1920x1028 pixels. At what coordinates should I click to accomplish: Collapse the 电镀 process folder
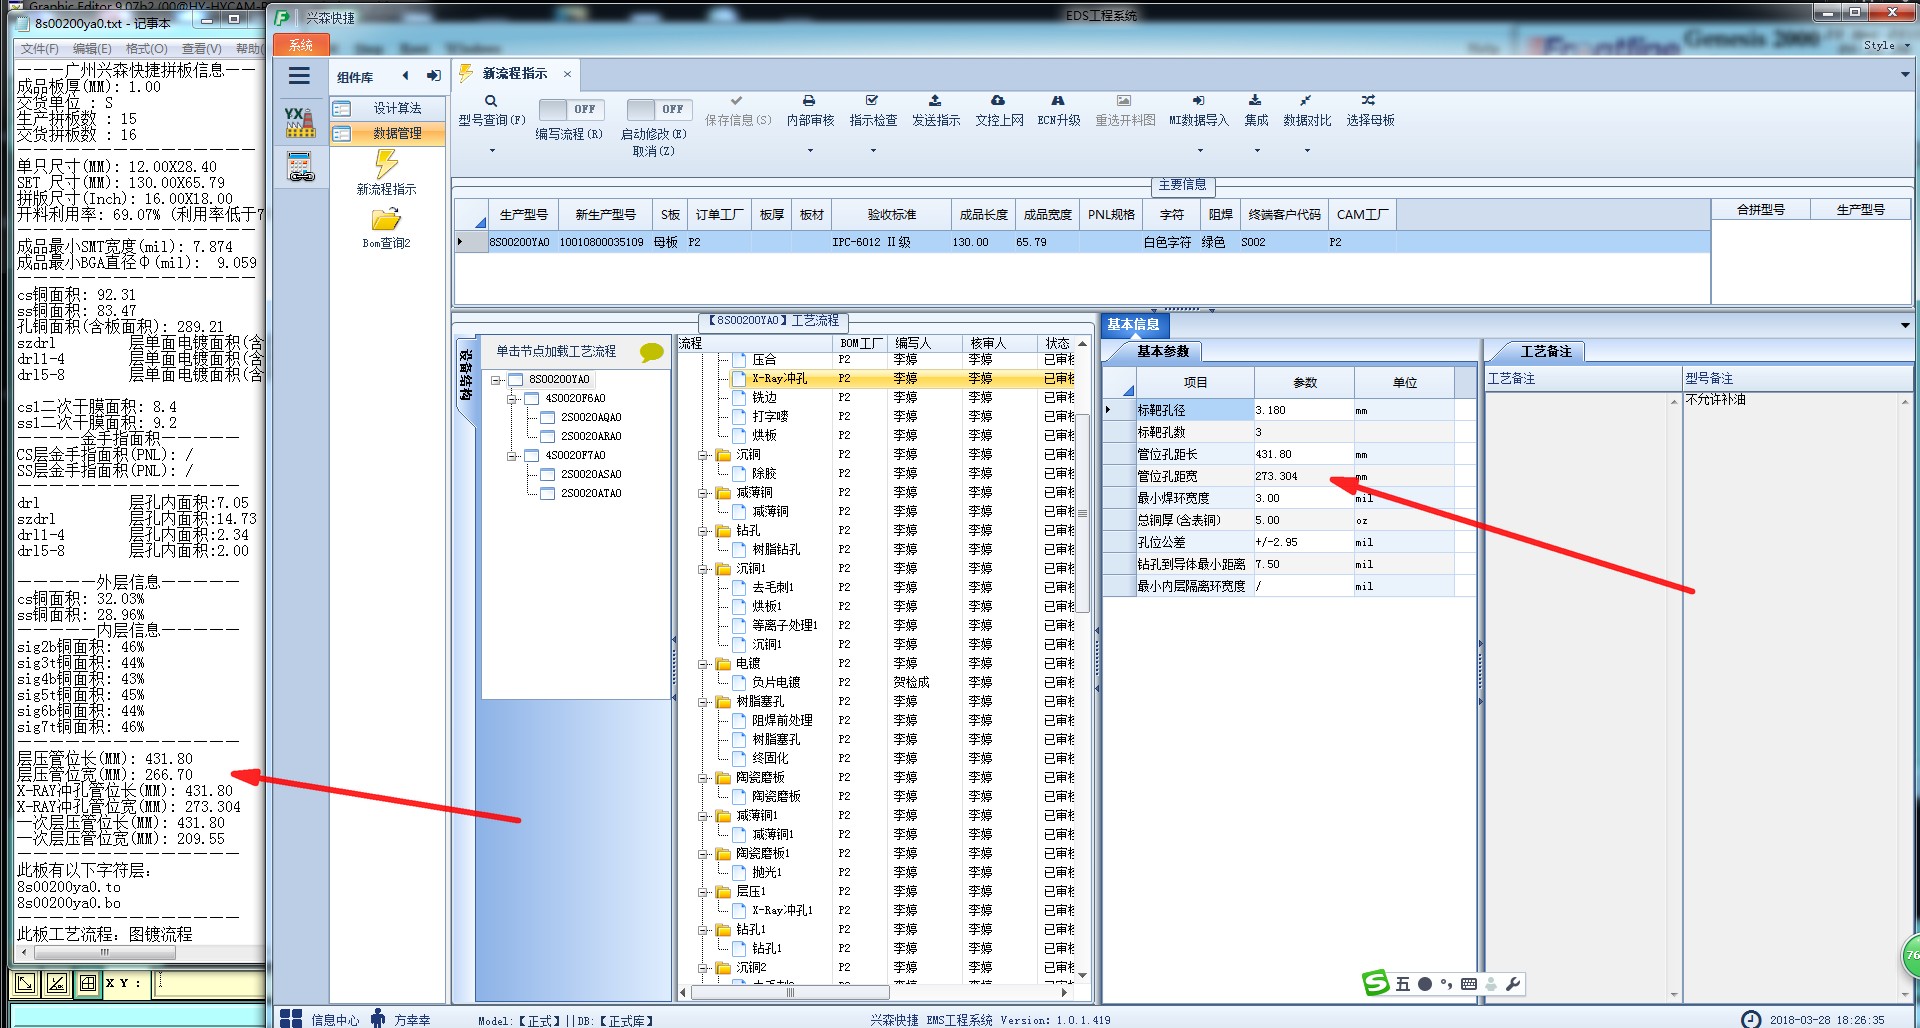pyautogui.click(x=703, y=664)
